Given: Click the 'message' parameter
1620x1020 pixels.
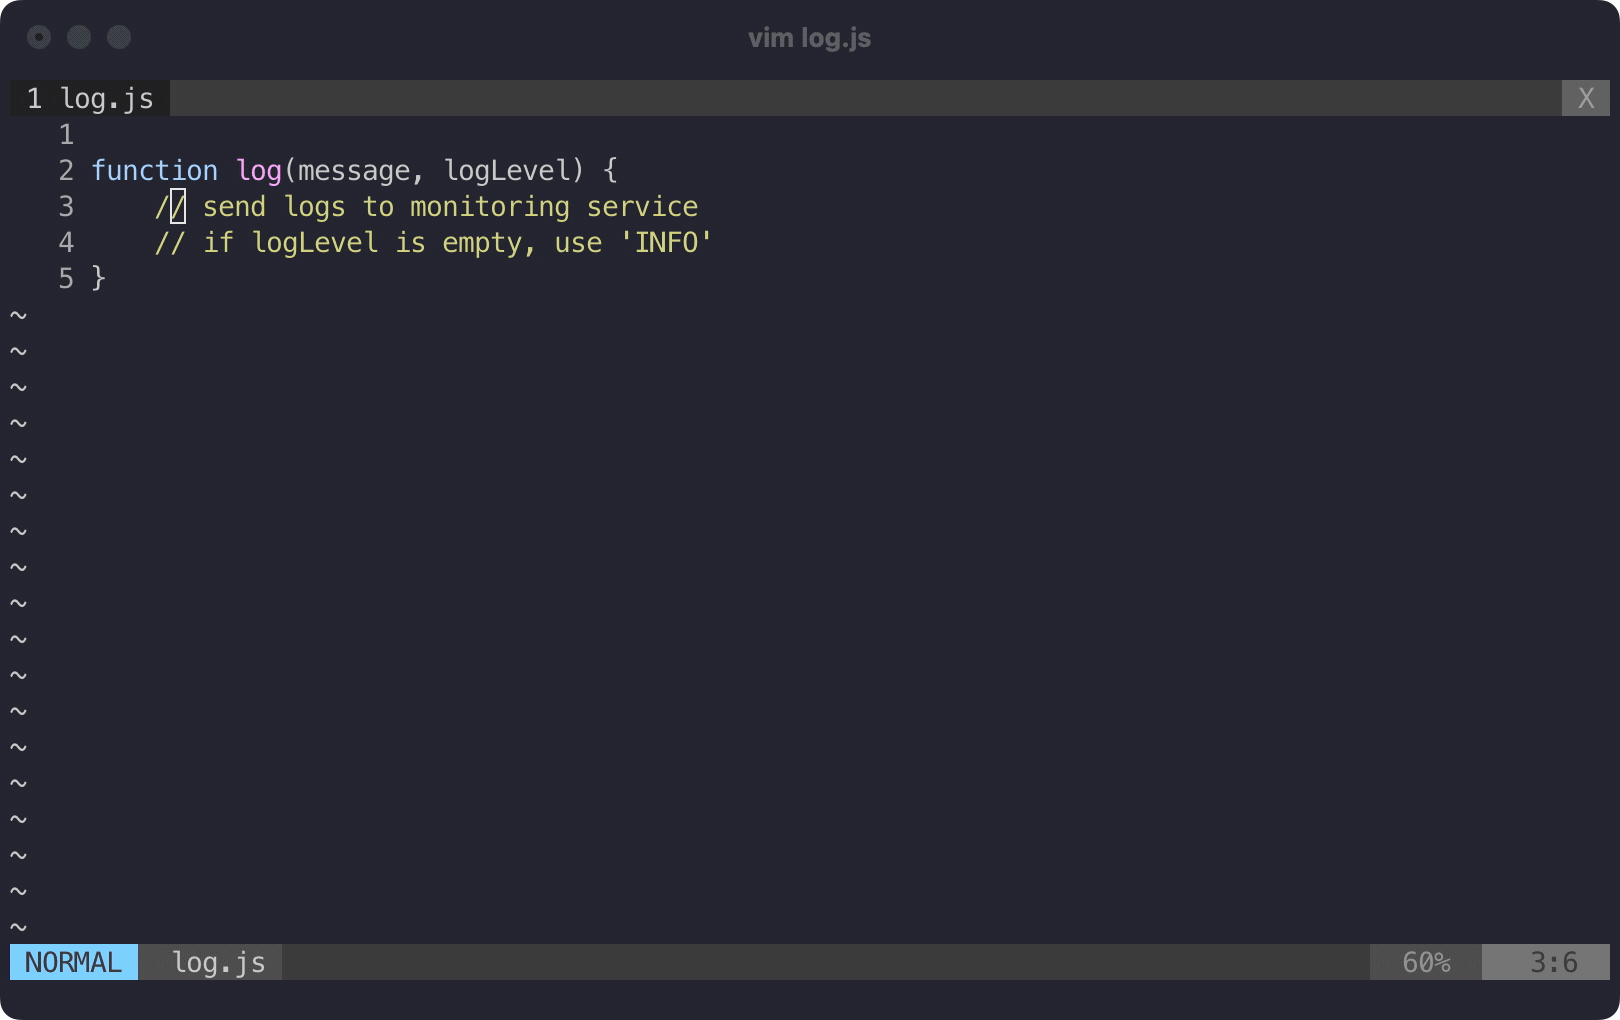Looking at the screenshot, I should coord(354,171).
